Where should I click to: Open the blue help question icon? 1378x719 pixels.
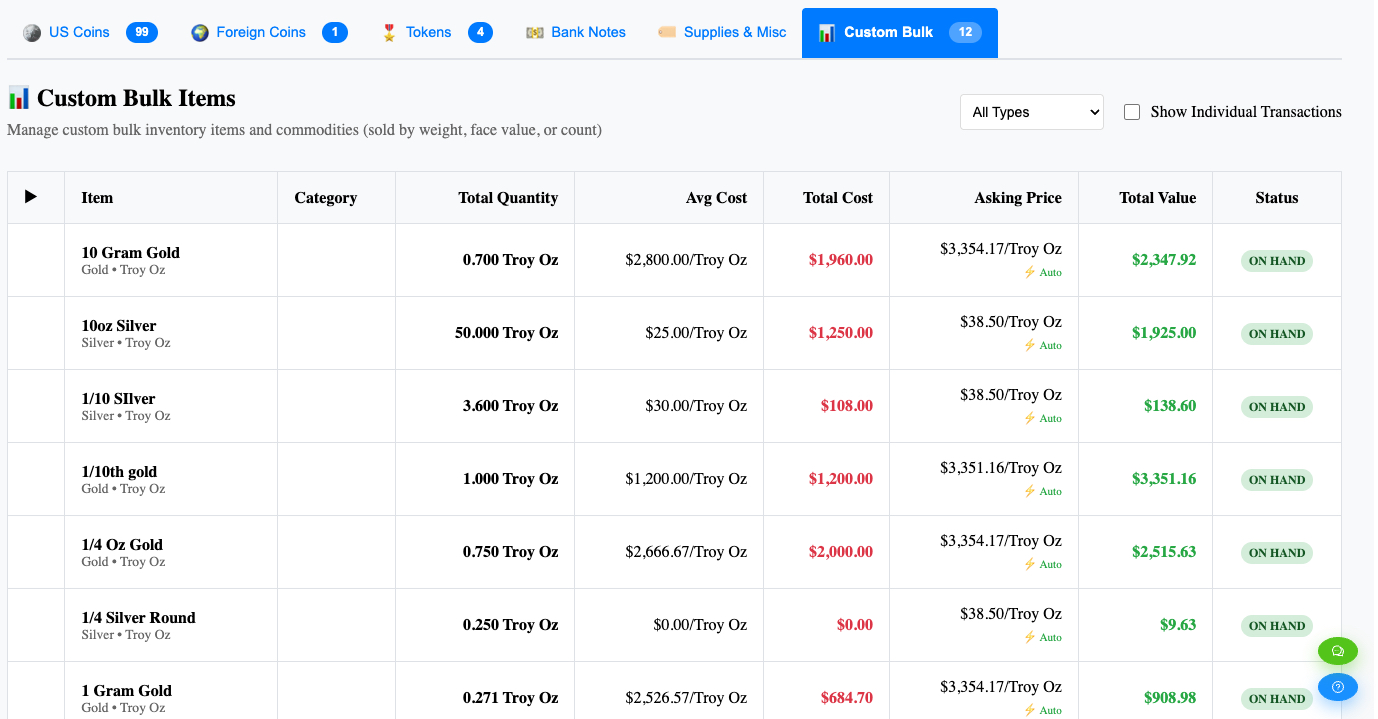1338,687
